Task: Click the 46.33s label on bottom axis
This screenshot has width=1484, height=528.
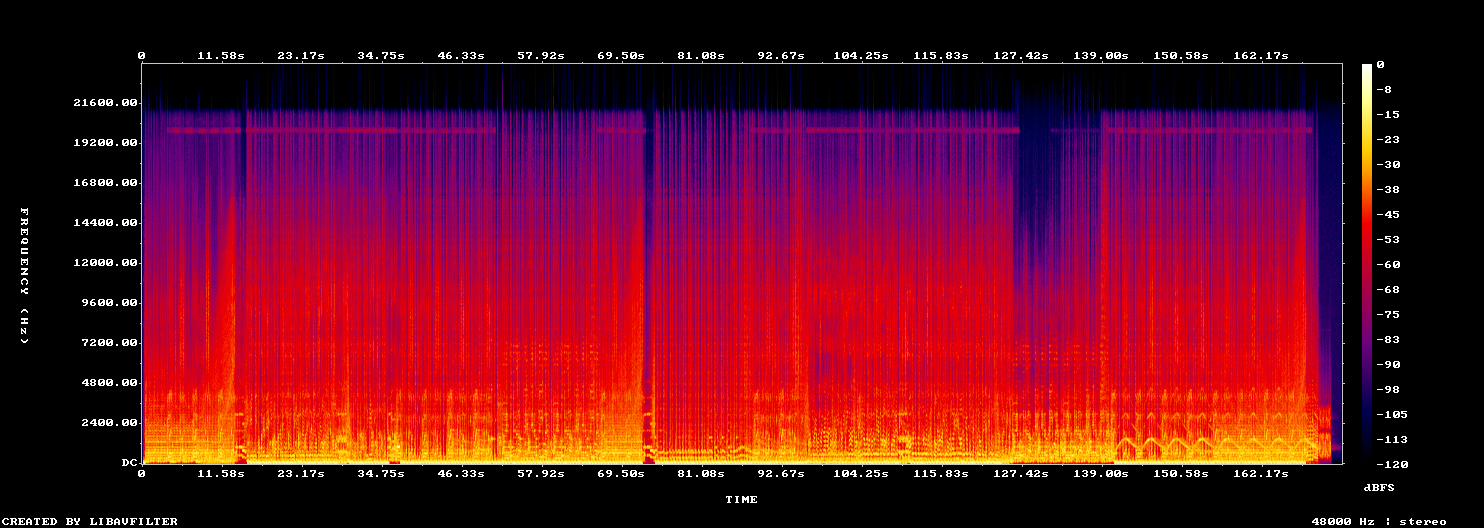Action: [461, 473]
